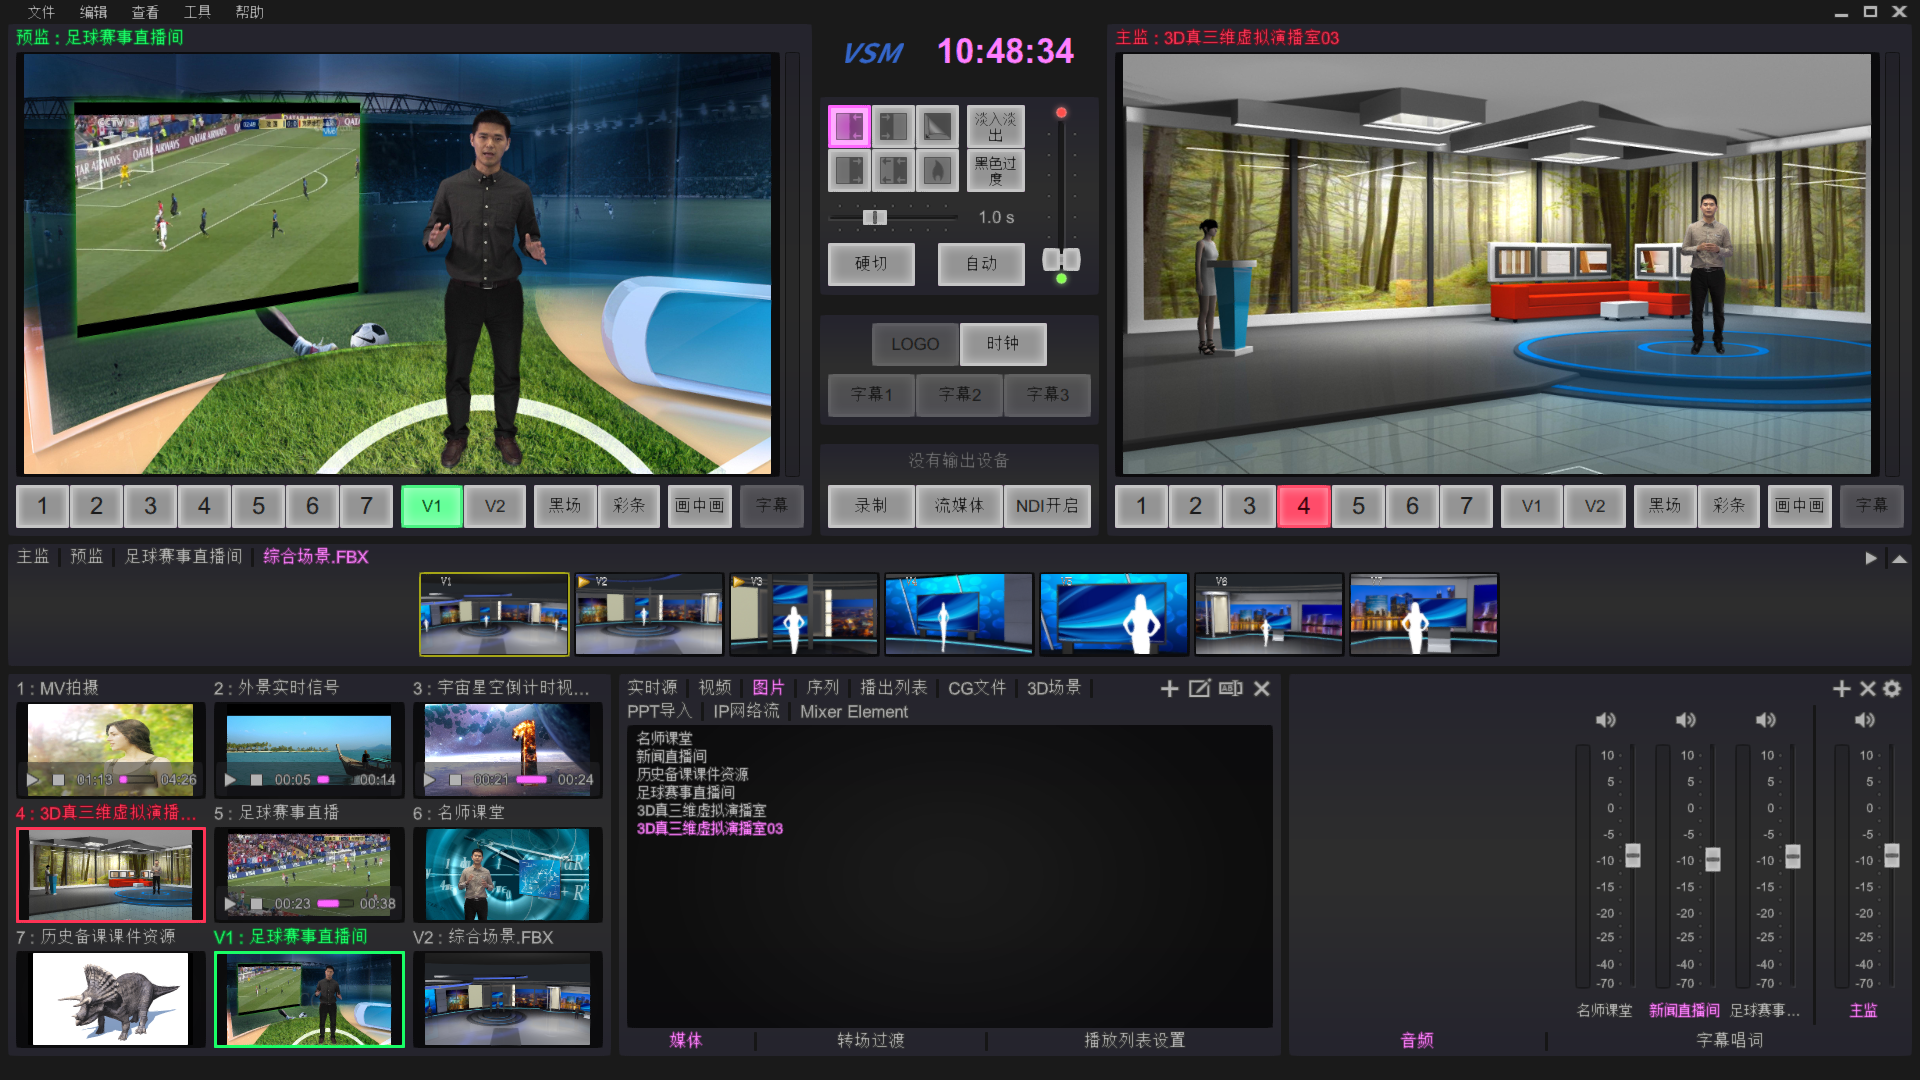Mute the 主监 master audio channel

coord(1865,721)
